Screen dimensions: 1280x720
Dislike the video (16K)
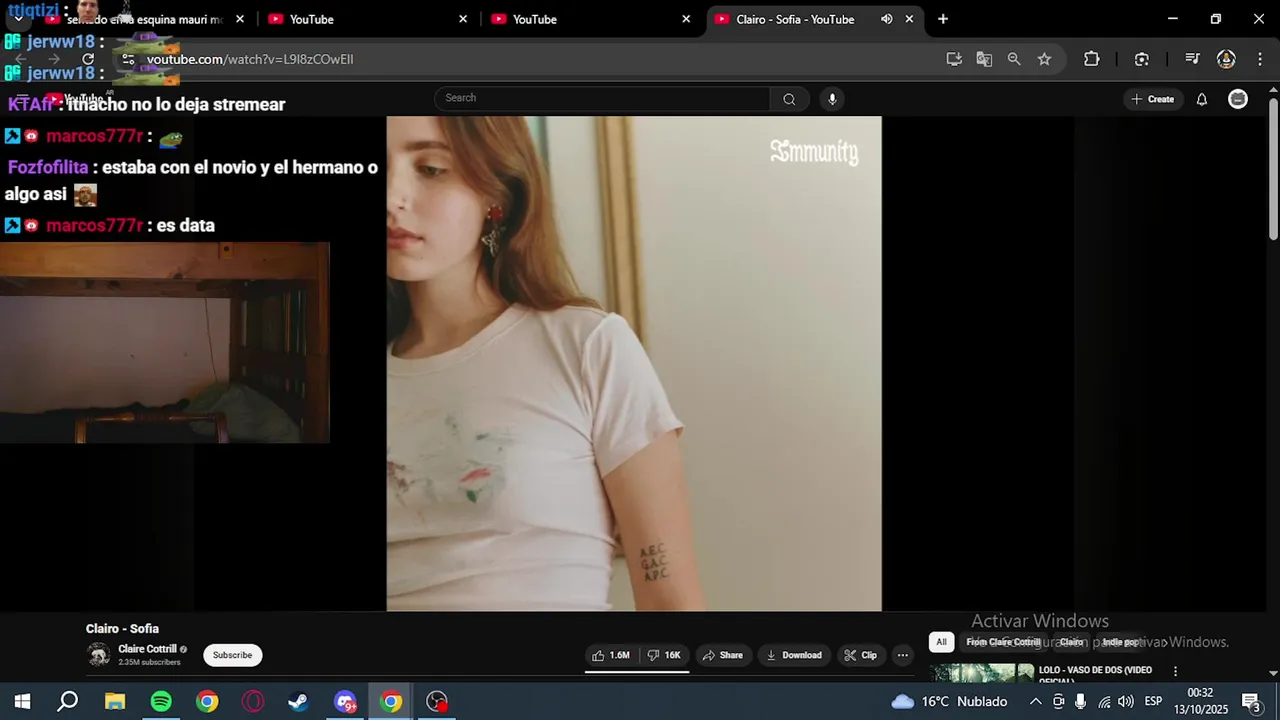[664, 655]
